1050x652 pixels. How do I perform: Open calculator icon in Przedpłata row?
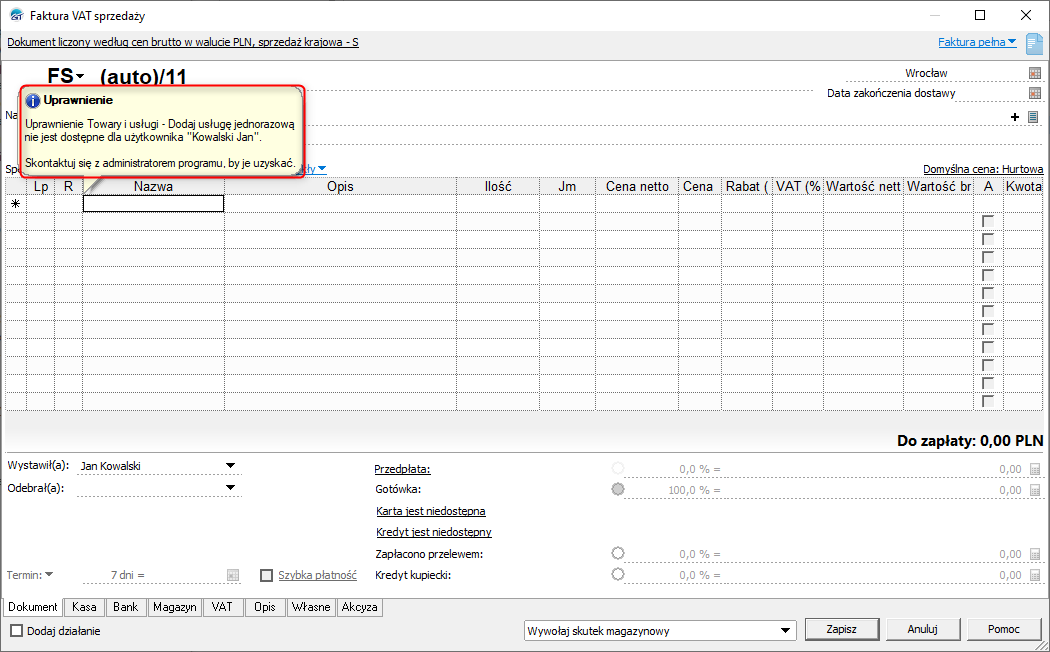(1035, 469)
